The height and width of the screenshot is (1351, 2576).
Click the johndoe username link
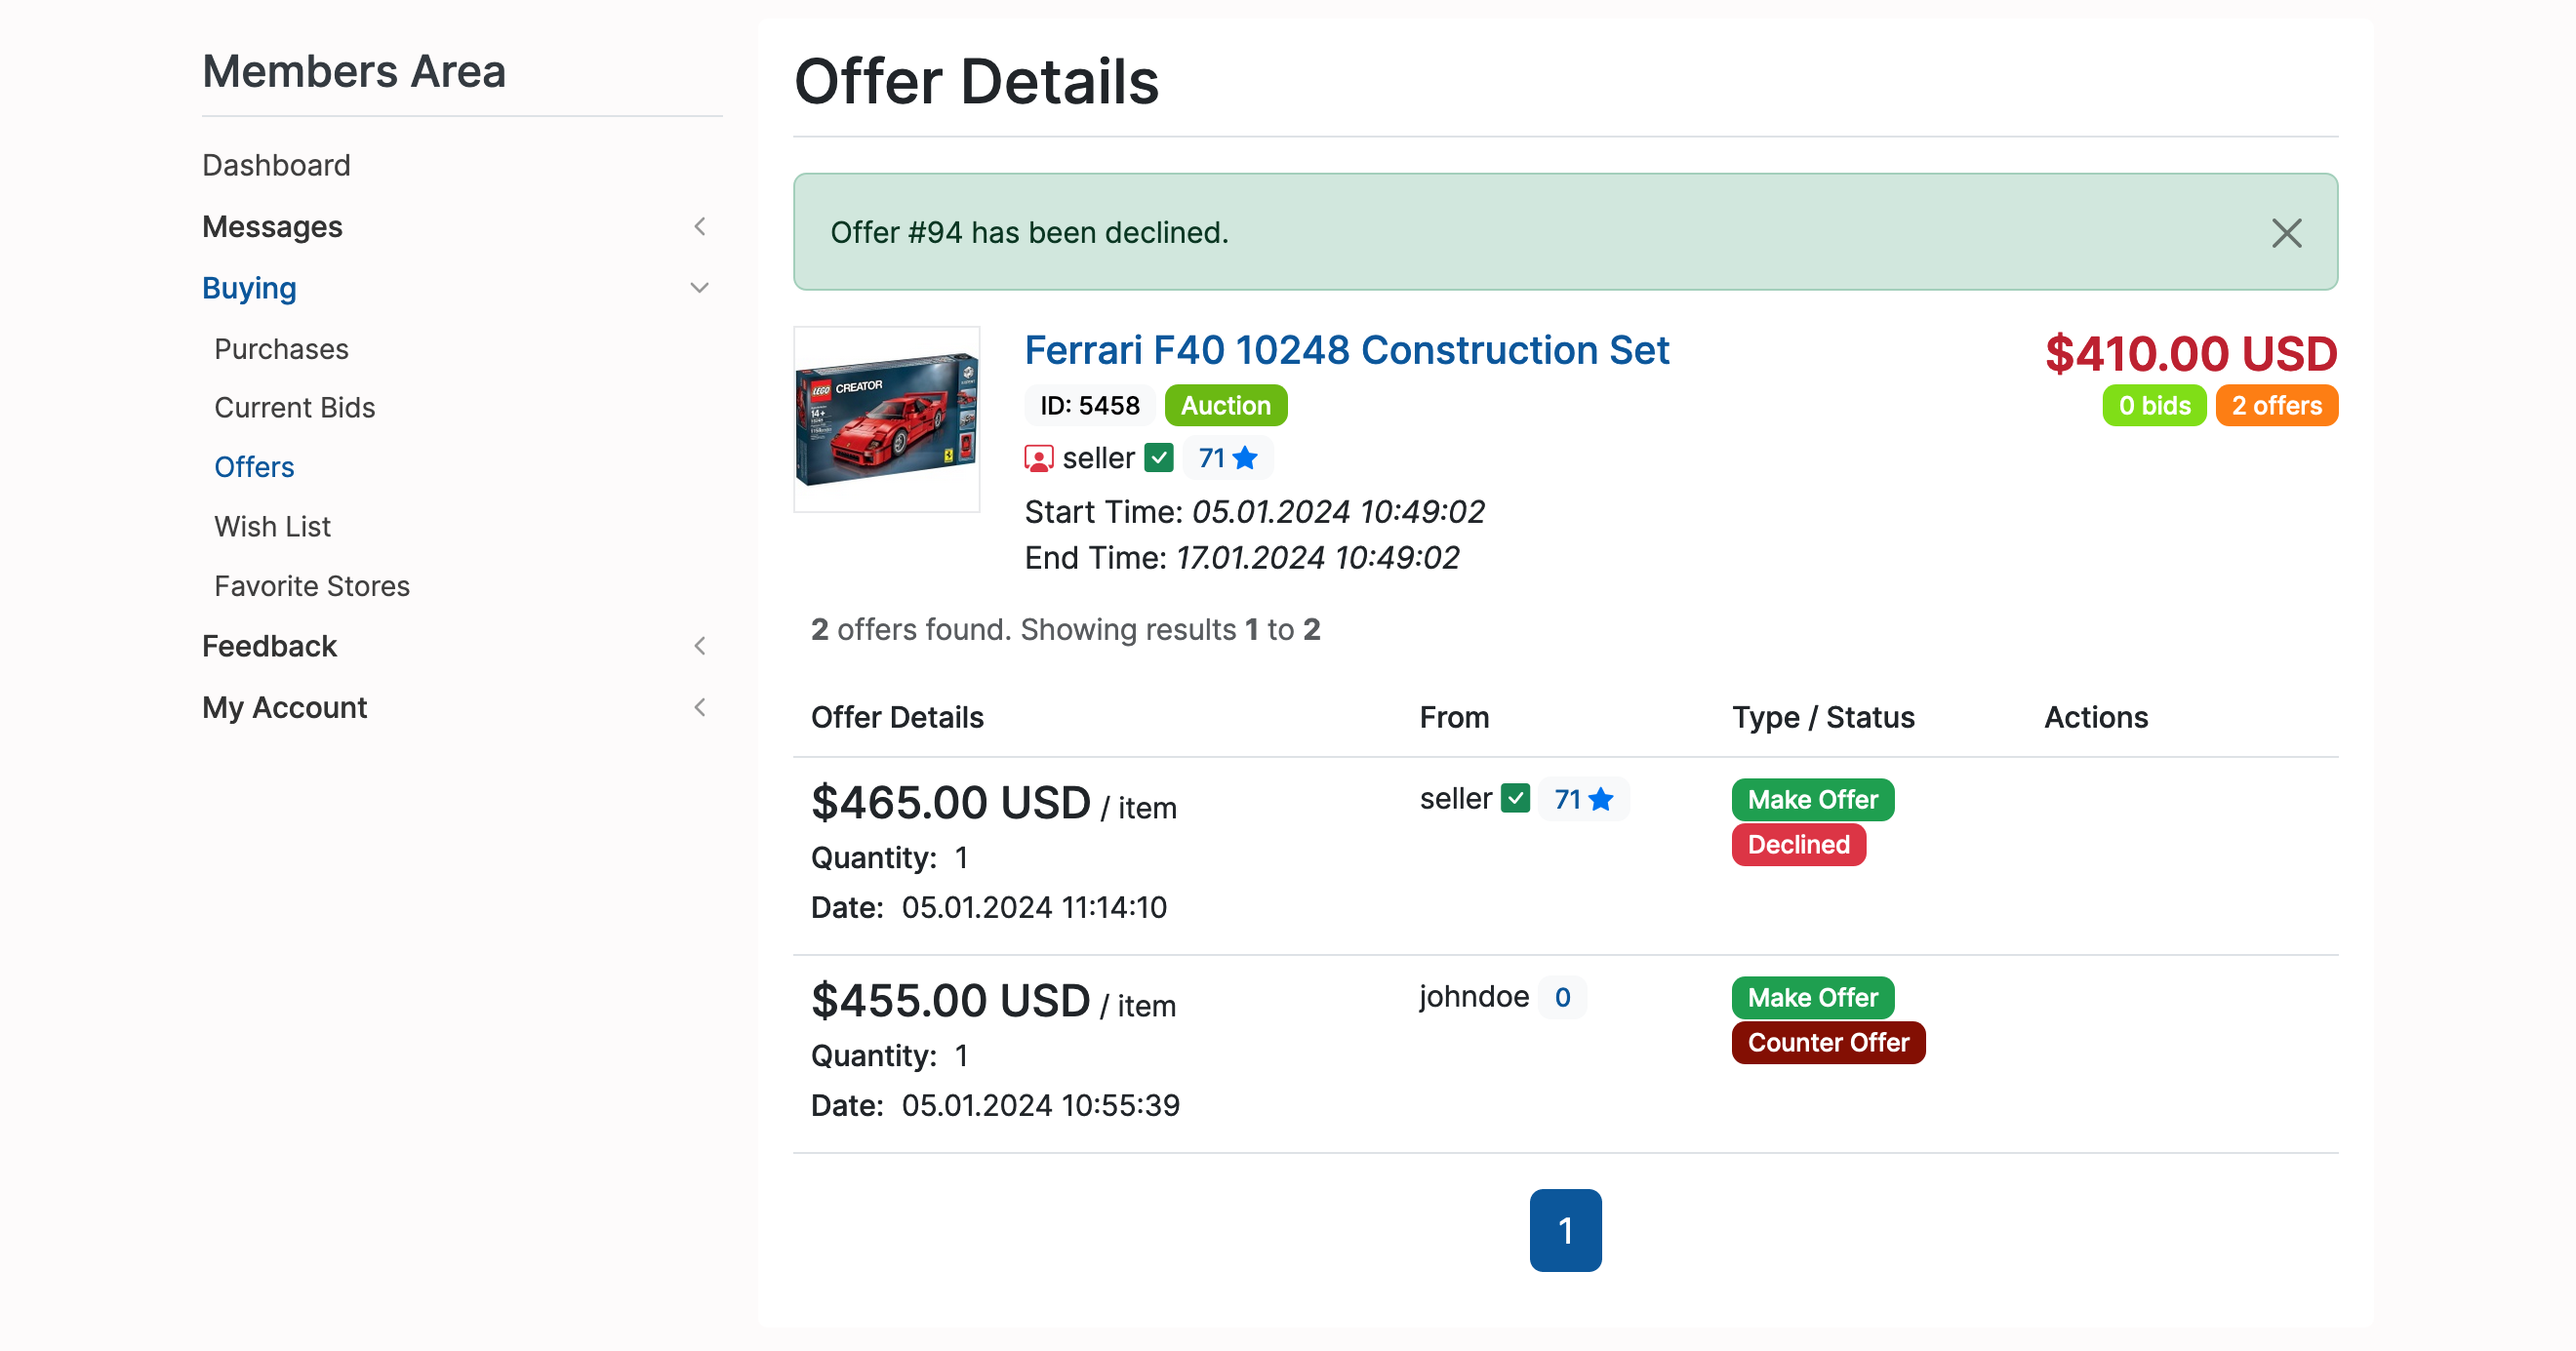tap(1474, 997)
